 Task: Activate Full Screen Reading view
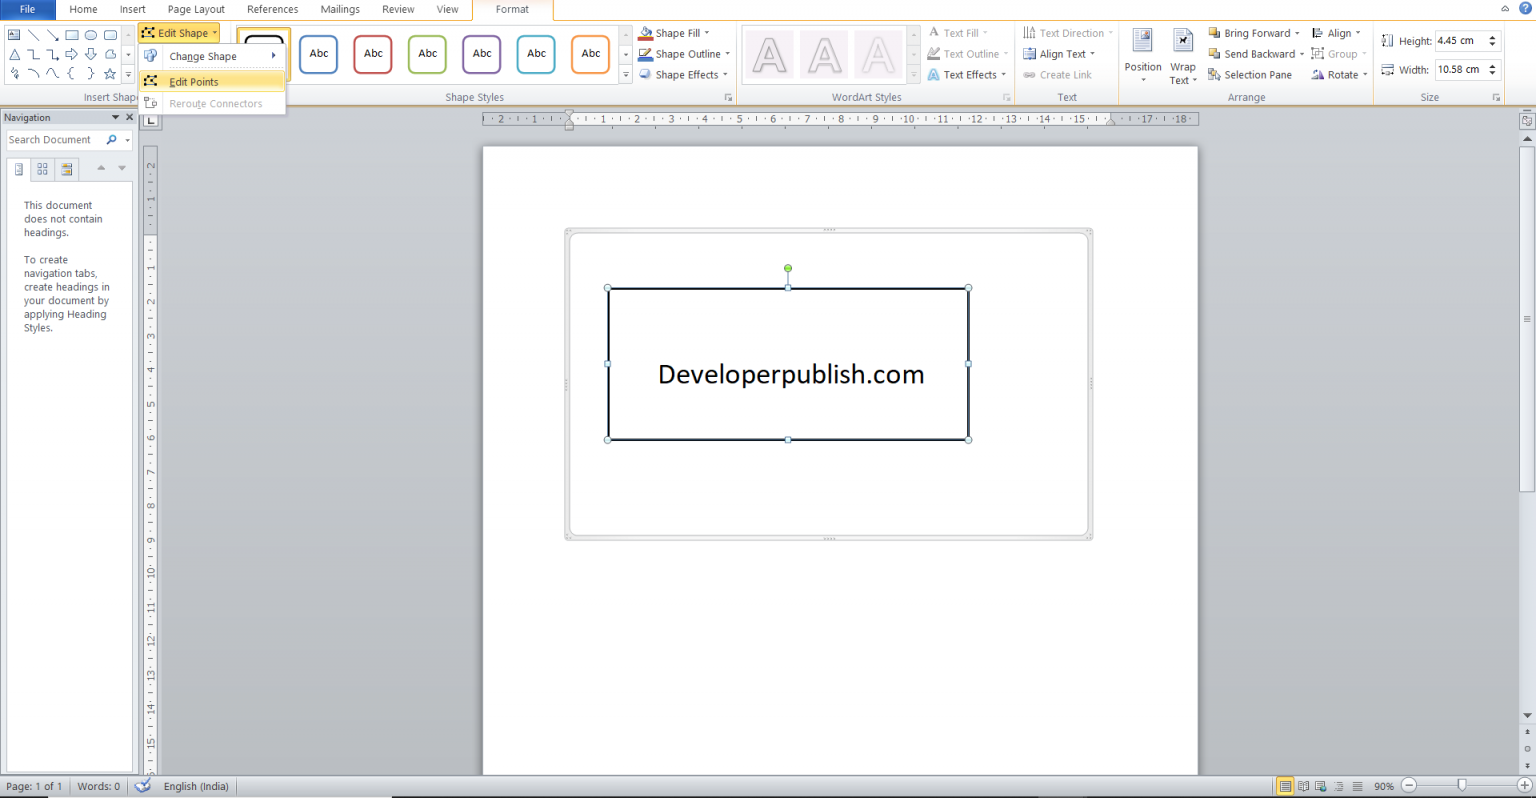click(x=1303, y=786)
